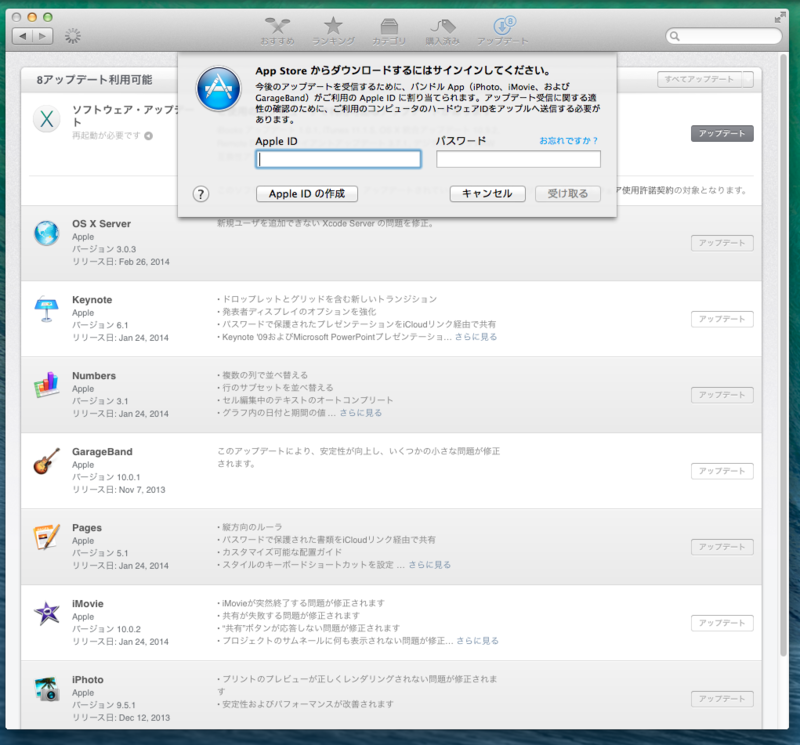This screenshot has height=745, width=800.
Task: Click the OS X software update icon
Action: click(x=47, y=119)
